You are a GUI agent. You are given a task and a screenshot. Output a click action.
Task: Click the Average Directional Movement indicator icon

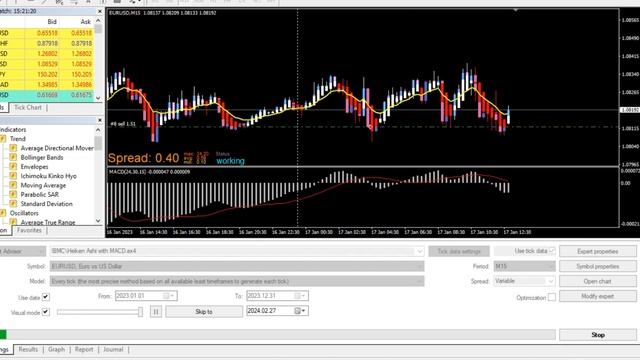(13, 148)
